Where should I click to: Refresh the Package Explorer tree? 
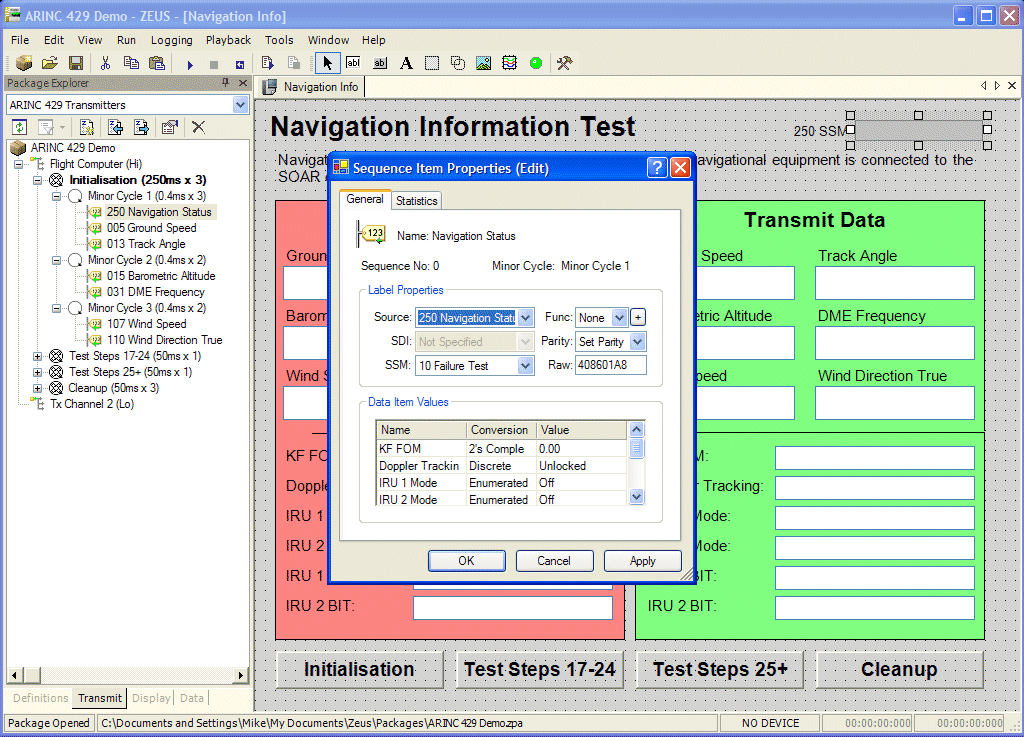point(20,127)
